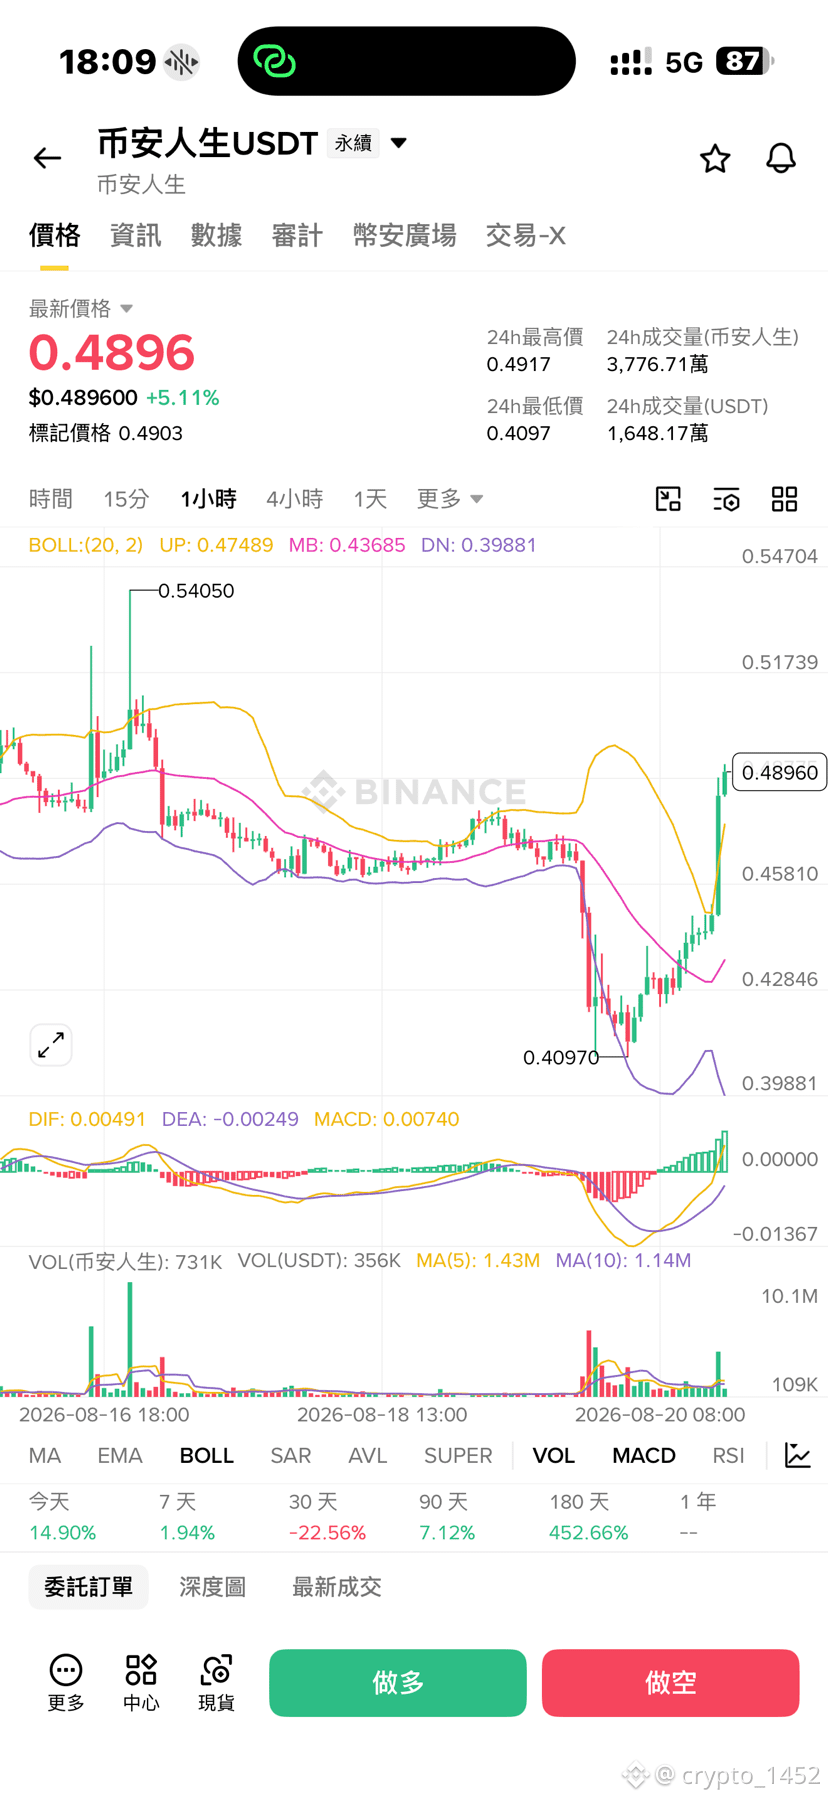Tap the MACD: 0.00740 readout
Viewport: 828px width, 1800px height.
386,1119
